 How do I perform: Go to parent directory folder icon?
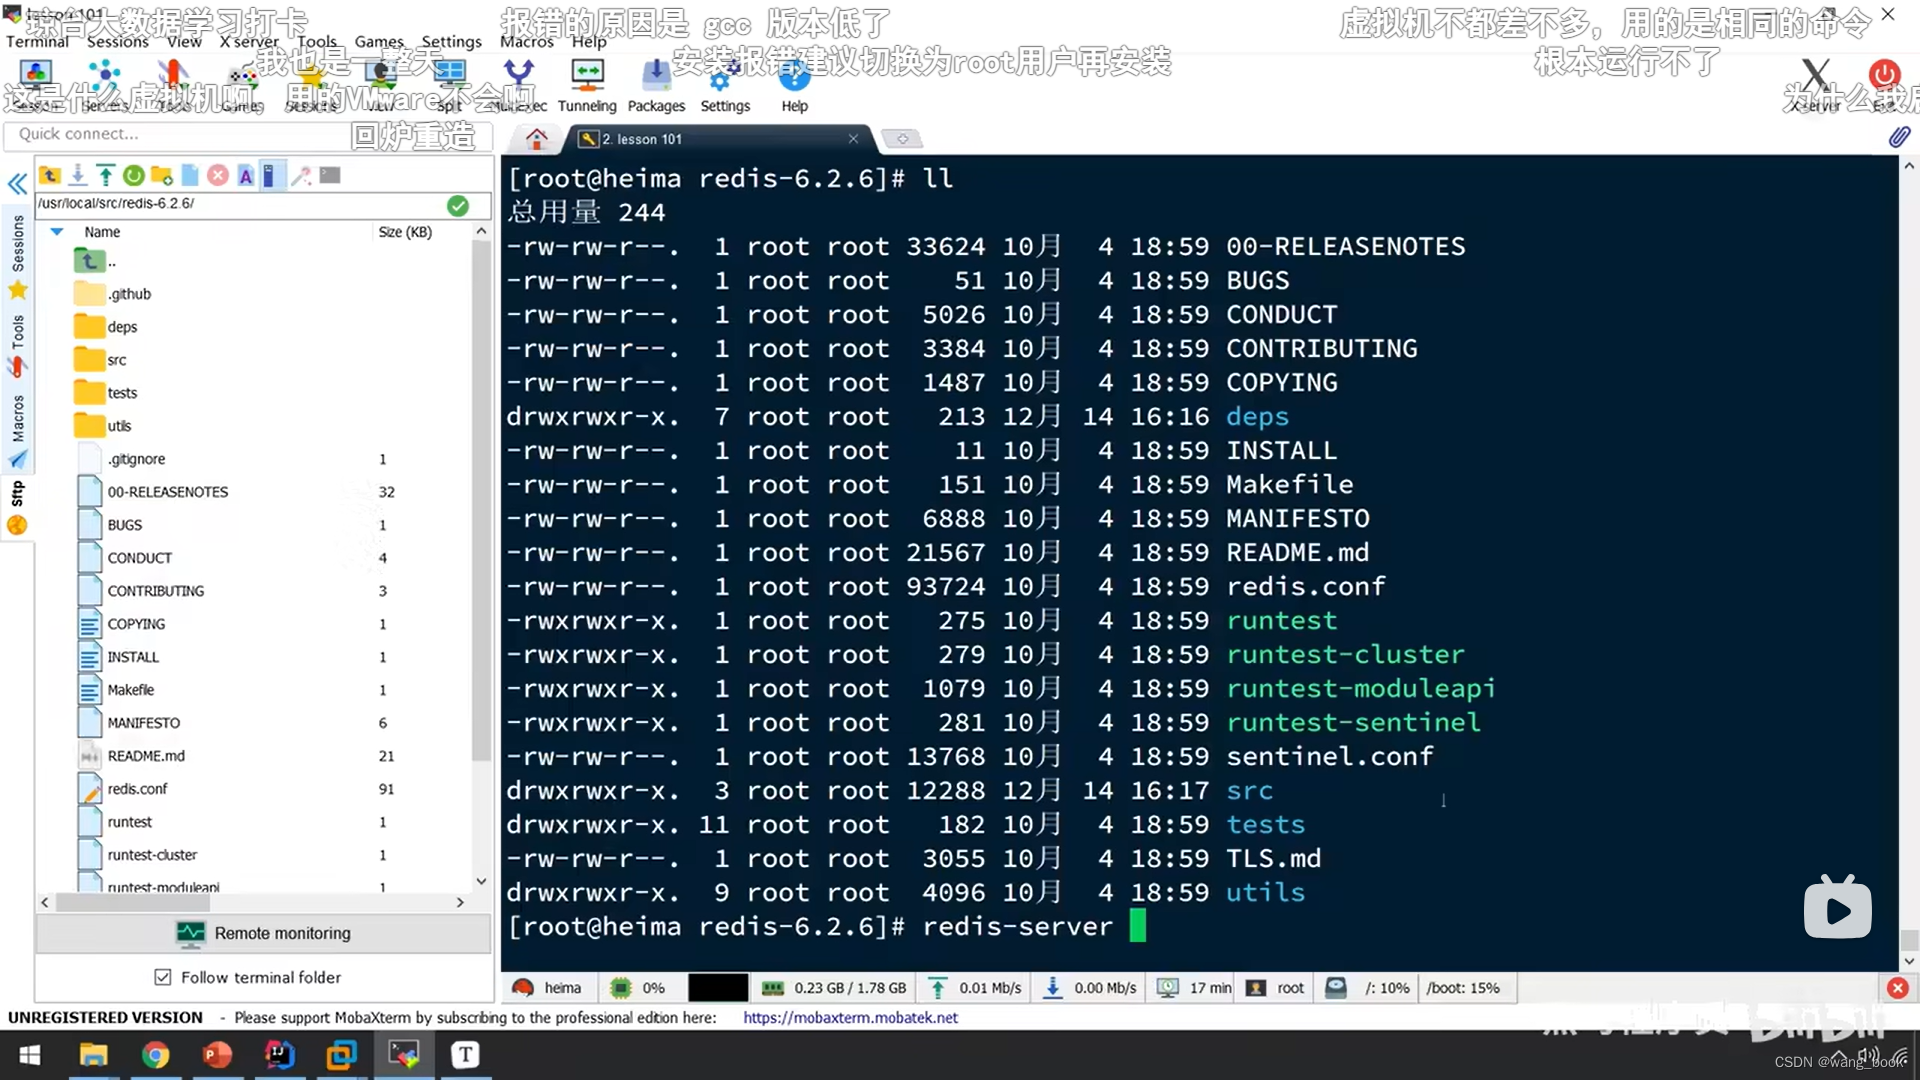pyautogui.click(x=90, y=261)
